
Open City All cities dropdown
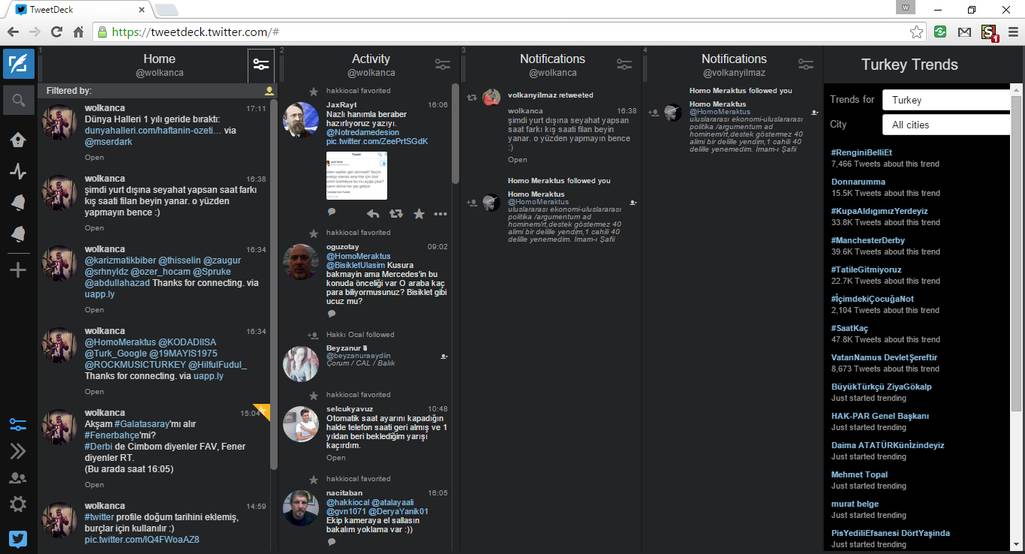pyautogui.click(x=946, y=125)
